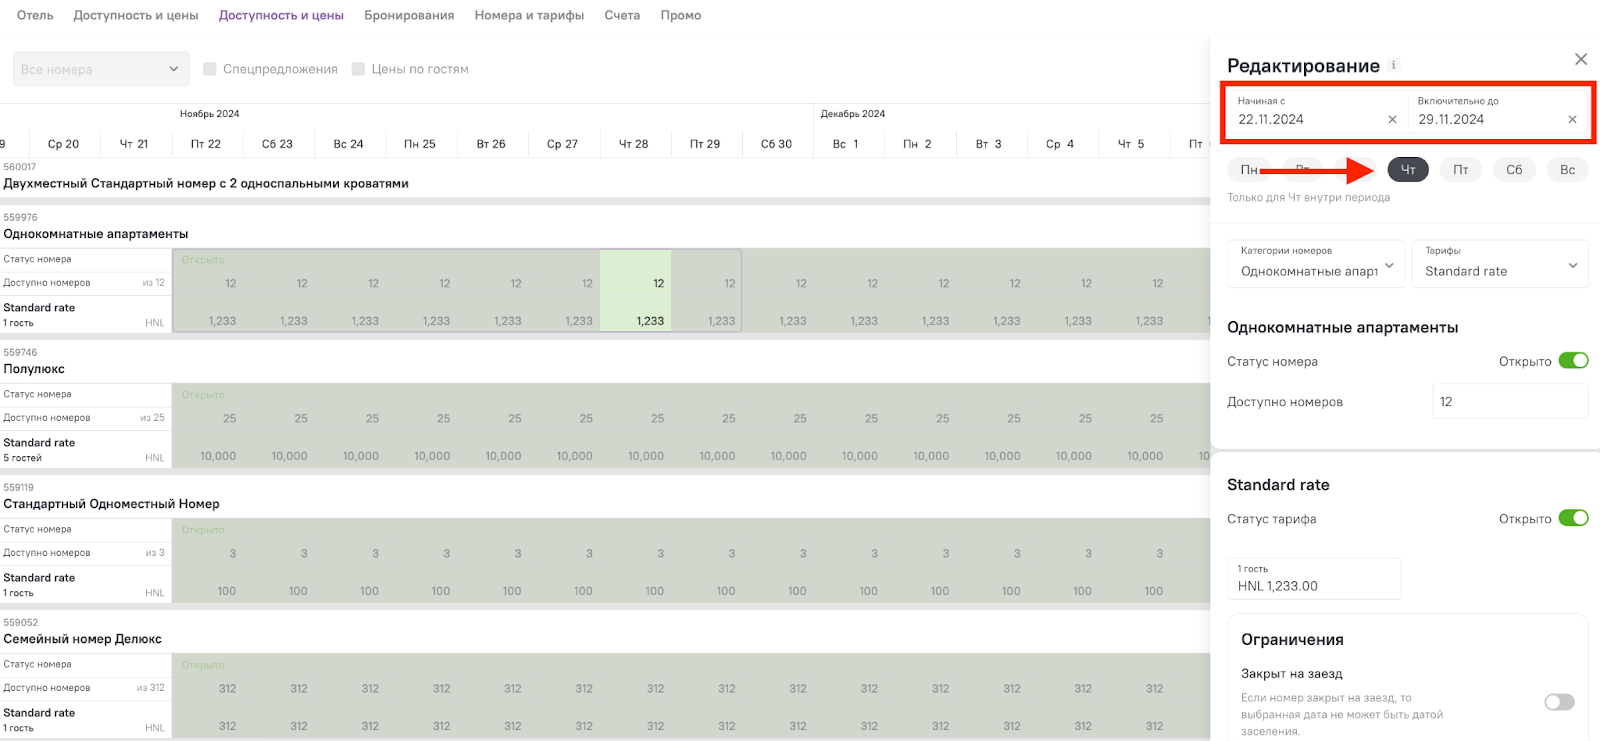Clear the Включительно до date
The image size is (1600, 741).
(x=1572, y=119)
